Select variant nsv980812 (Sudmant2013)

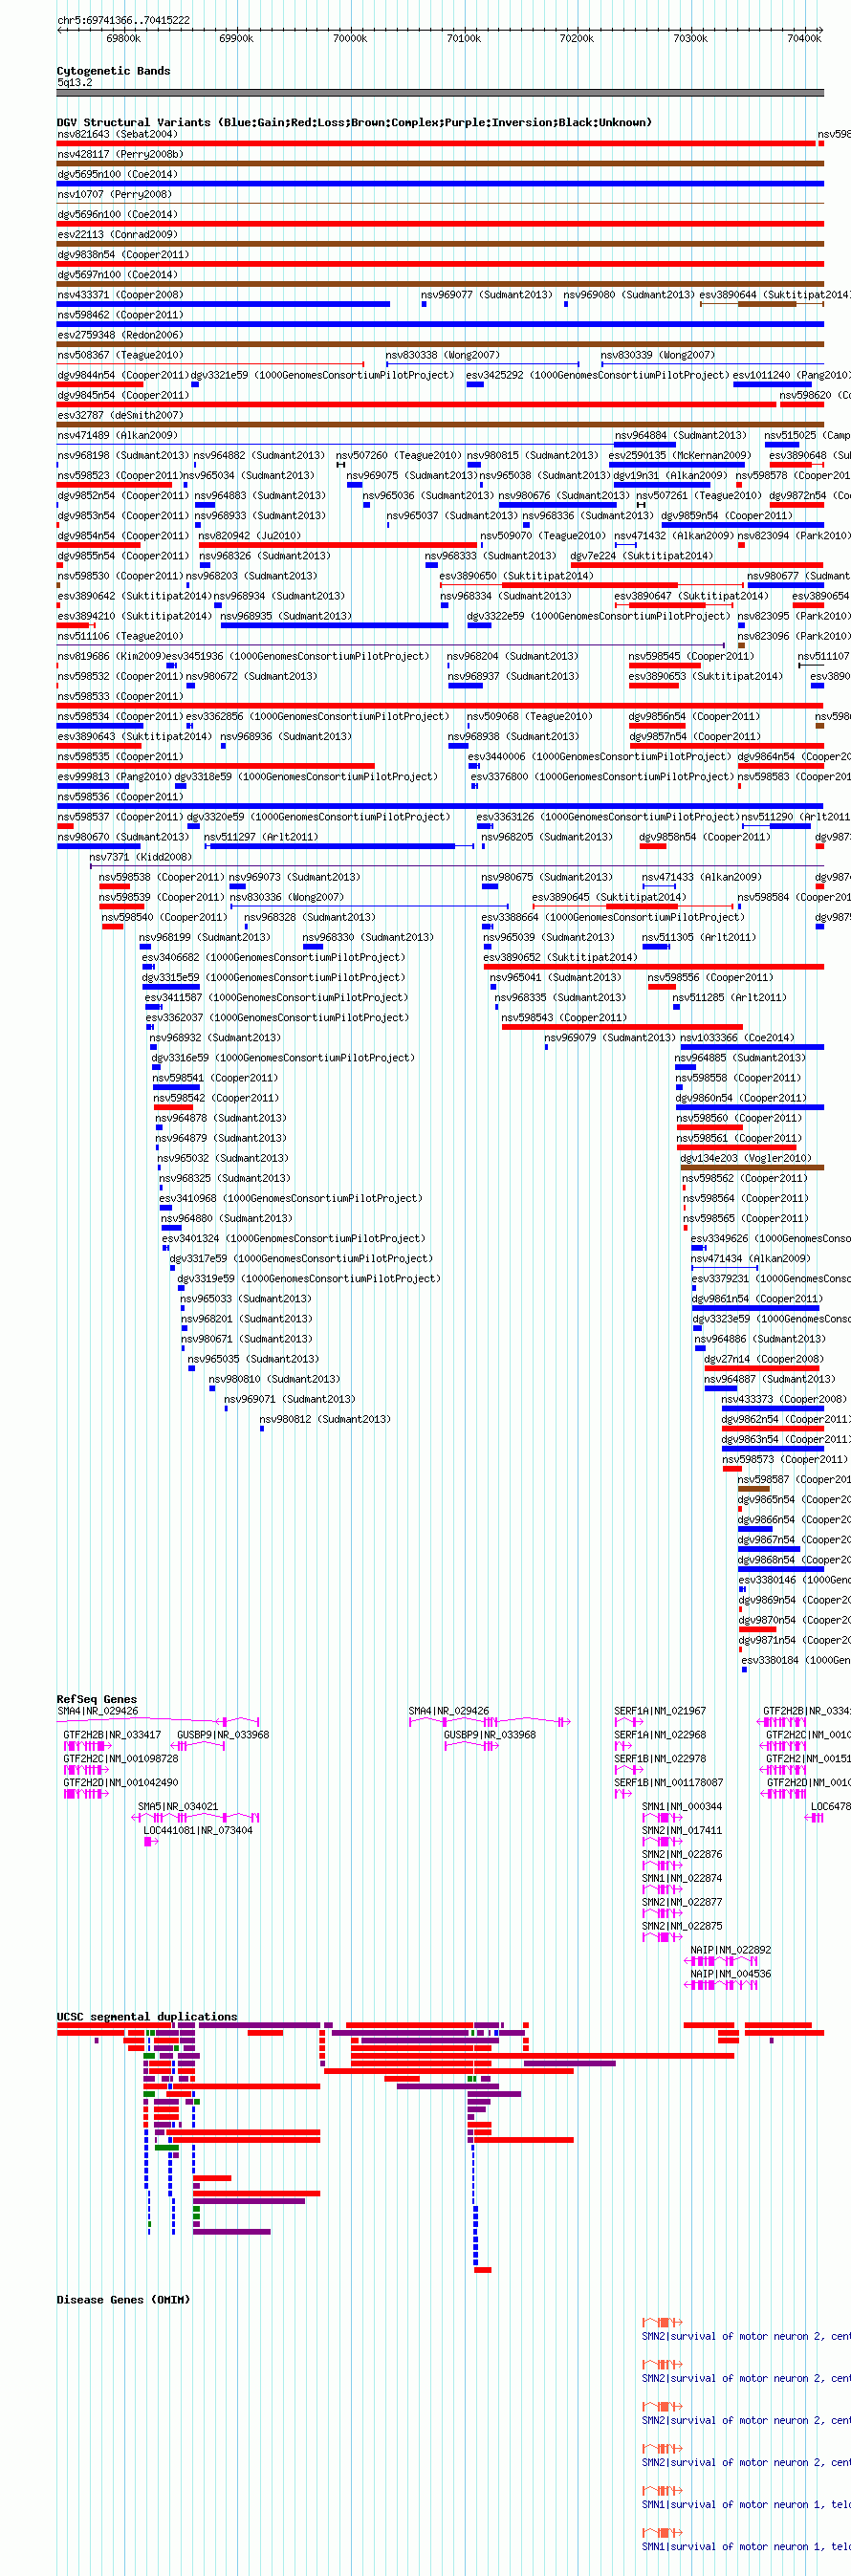[325, 1419]
